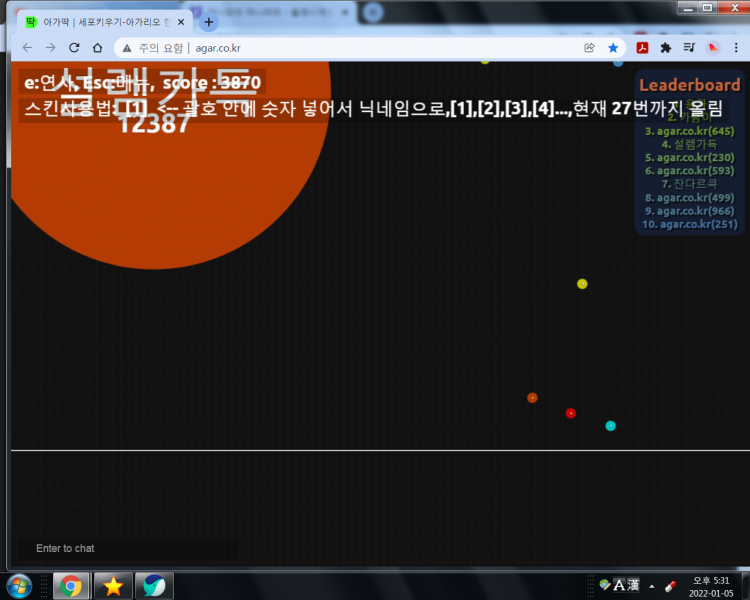Viewport: 750px width, 600px height.
Task: Open the yellow star taskbar app
Action: [x=113, y=586]
